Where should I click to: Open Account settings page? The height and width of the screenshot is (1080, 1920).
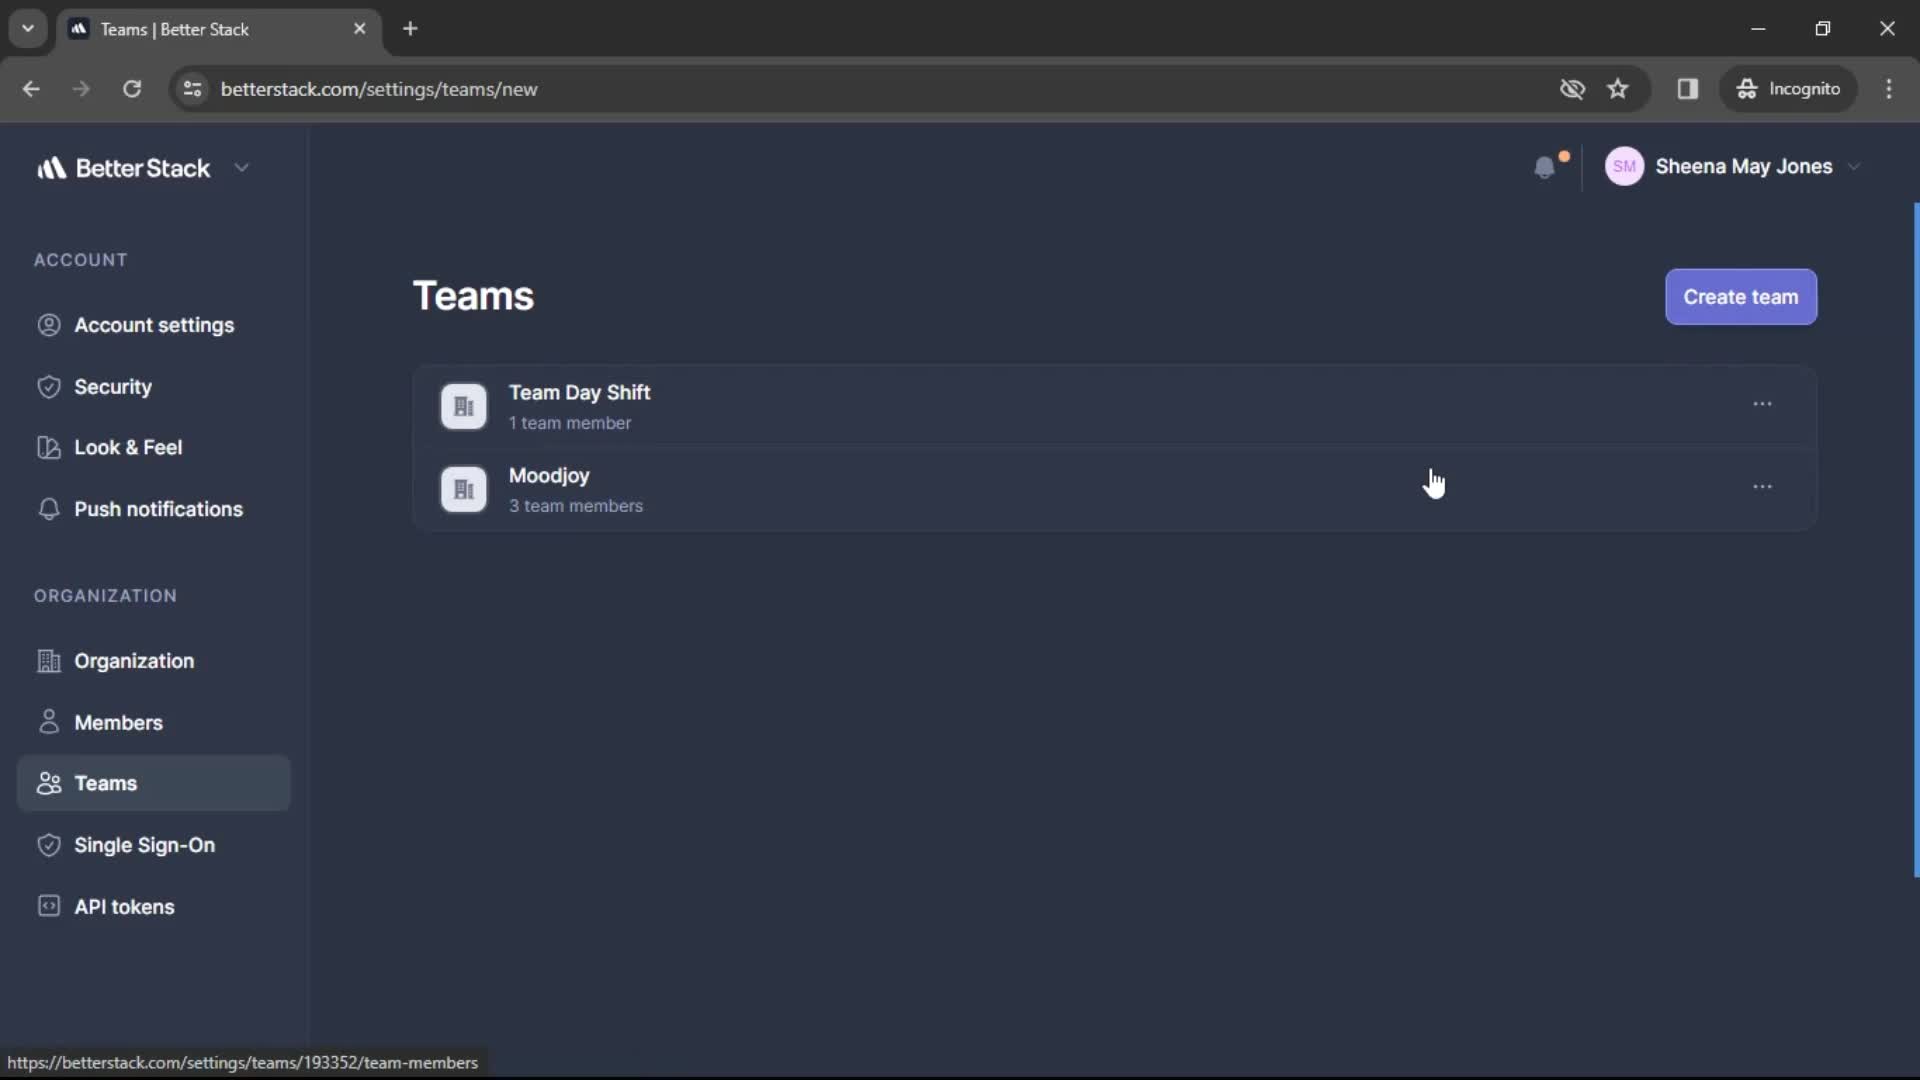click(154, 323)
